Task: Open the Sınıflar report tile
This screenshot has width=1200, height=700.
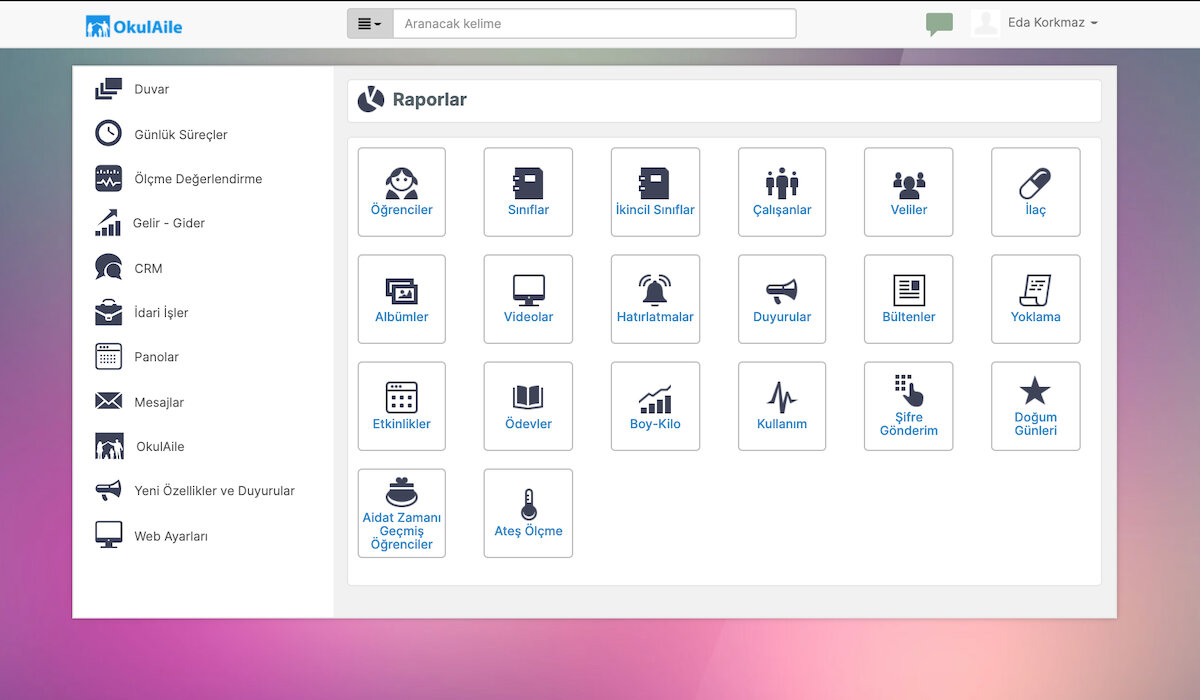Action: click(x=528, y=192)
